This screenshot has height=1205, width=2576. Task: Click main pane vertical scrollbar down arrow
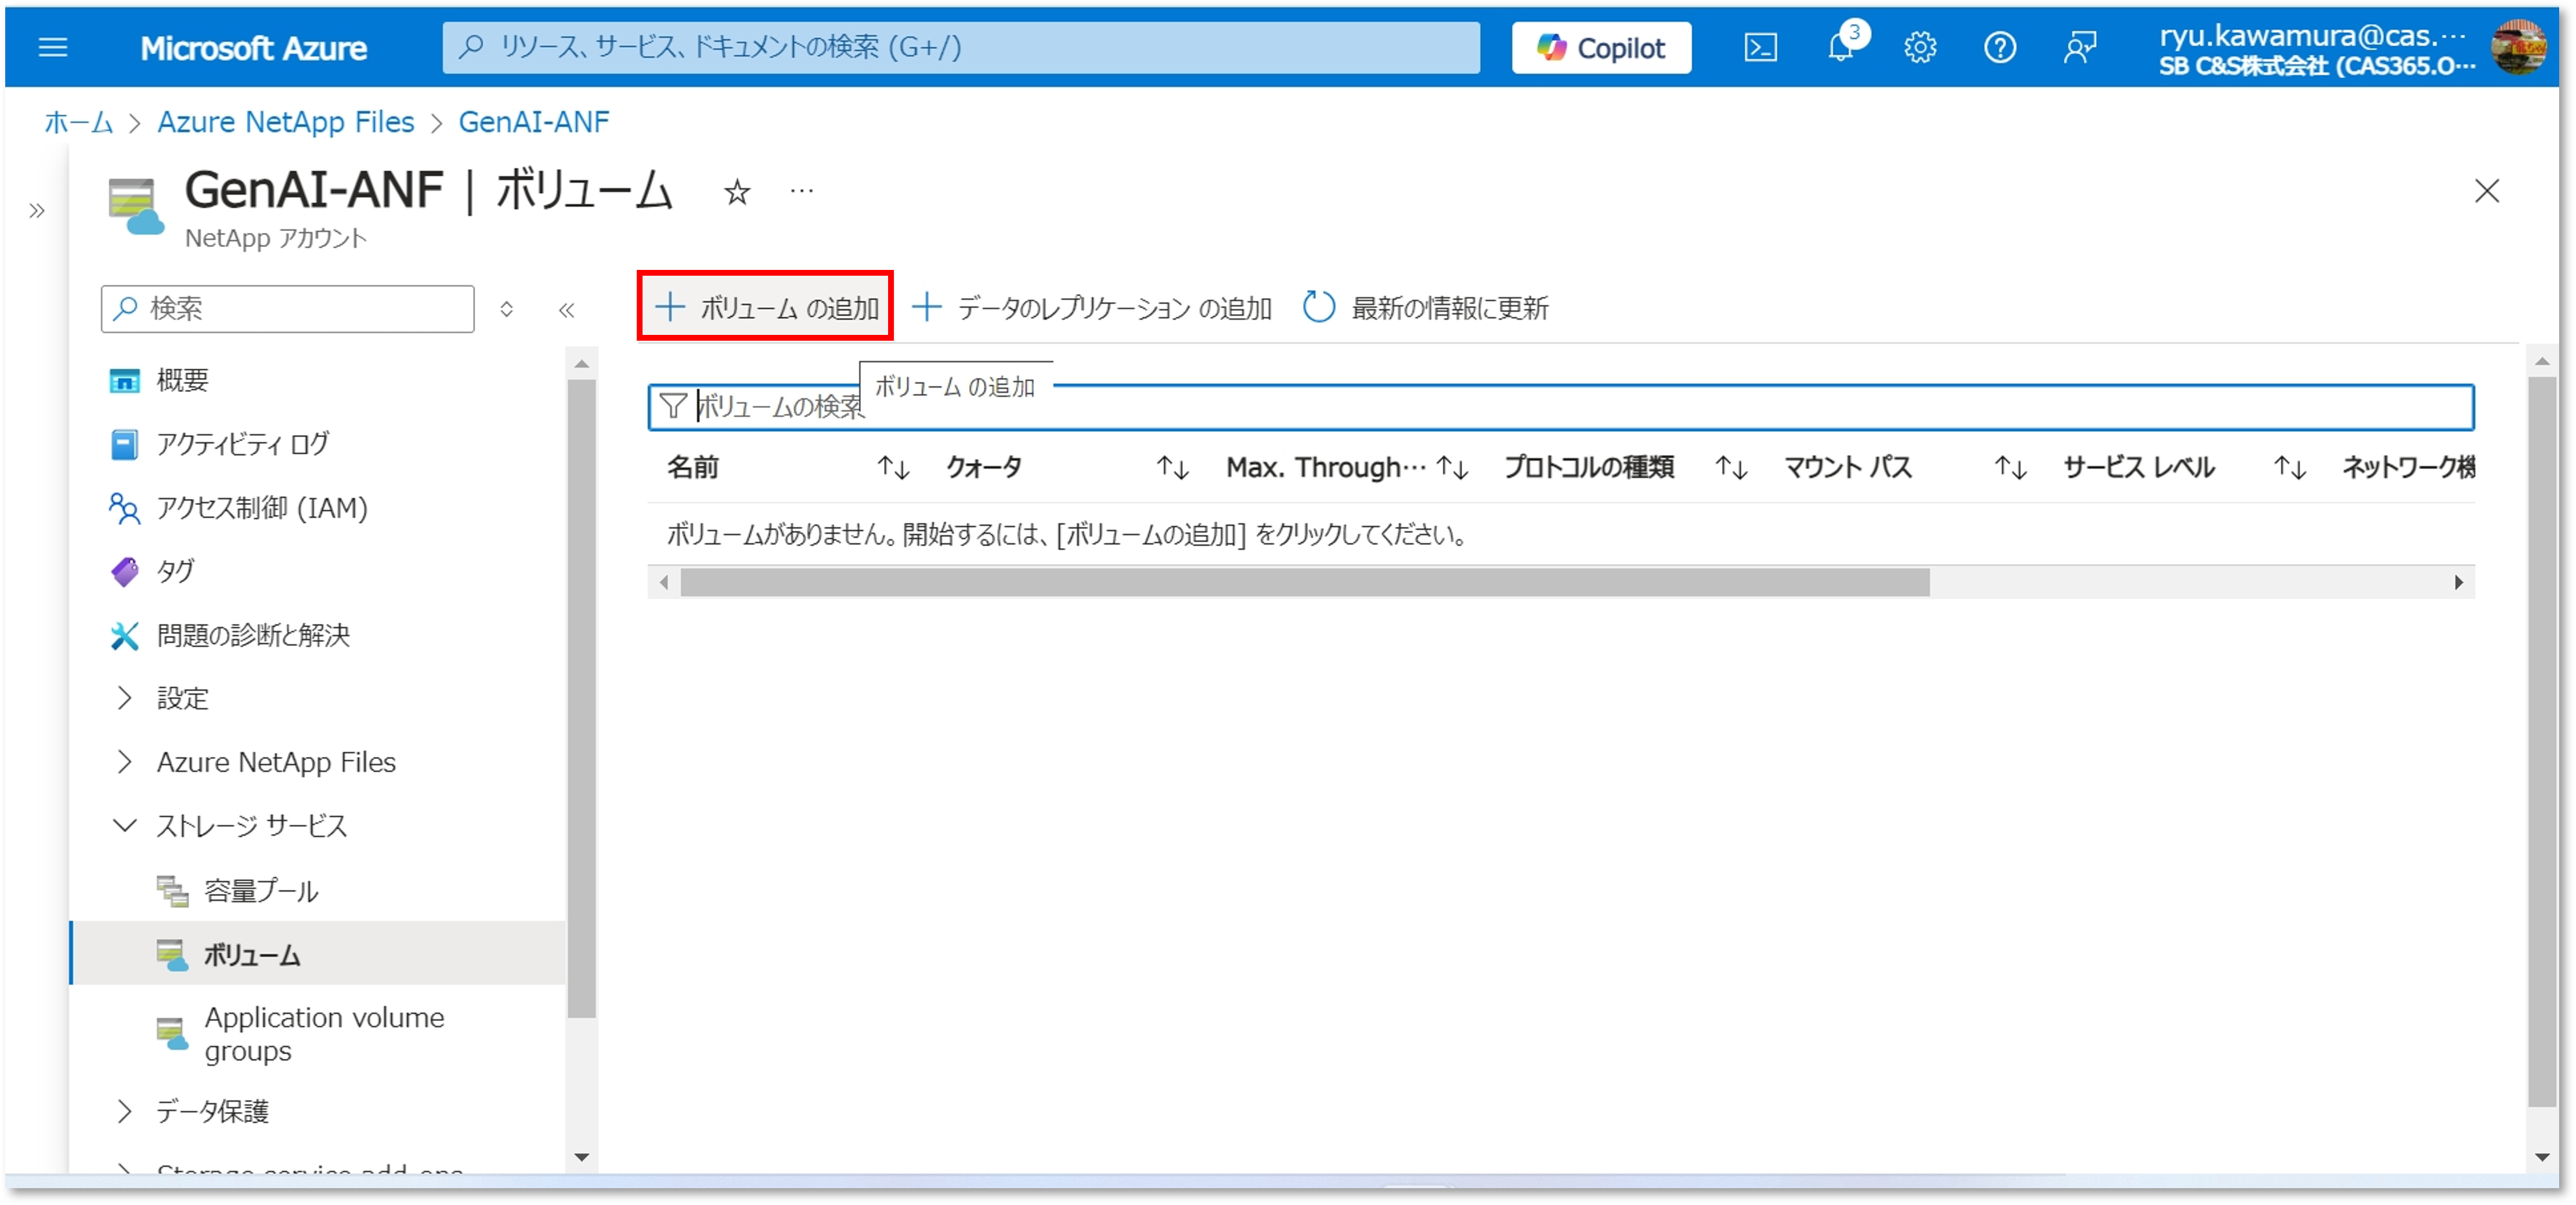point(2543,1157)
